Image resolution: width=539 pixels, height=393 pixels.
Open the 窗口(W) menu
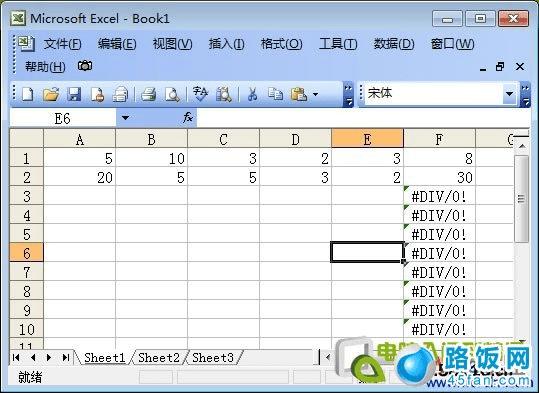pyautogui.click(x=452, y=44)
